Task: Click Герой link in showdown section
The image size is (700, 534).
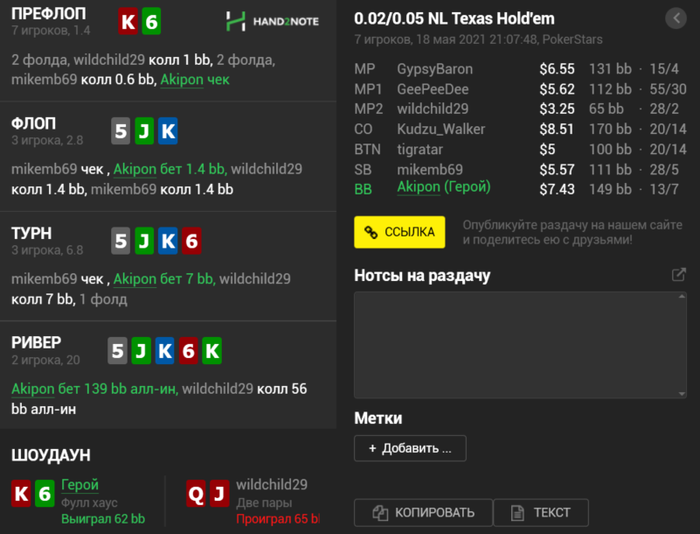Action: pos(80,485)
